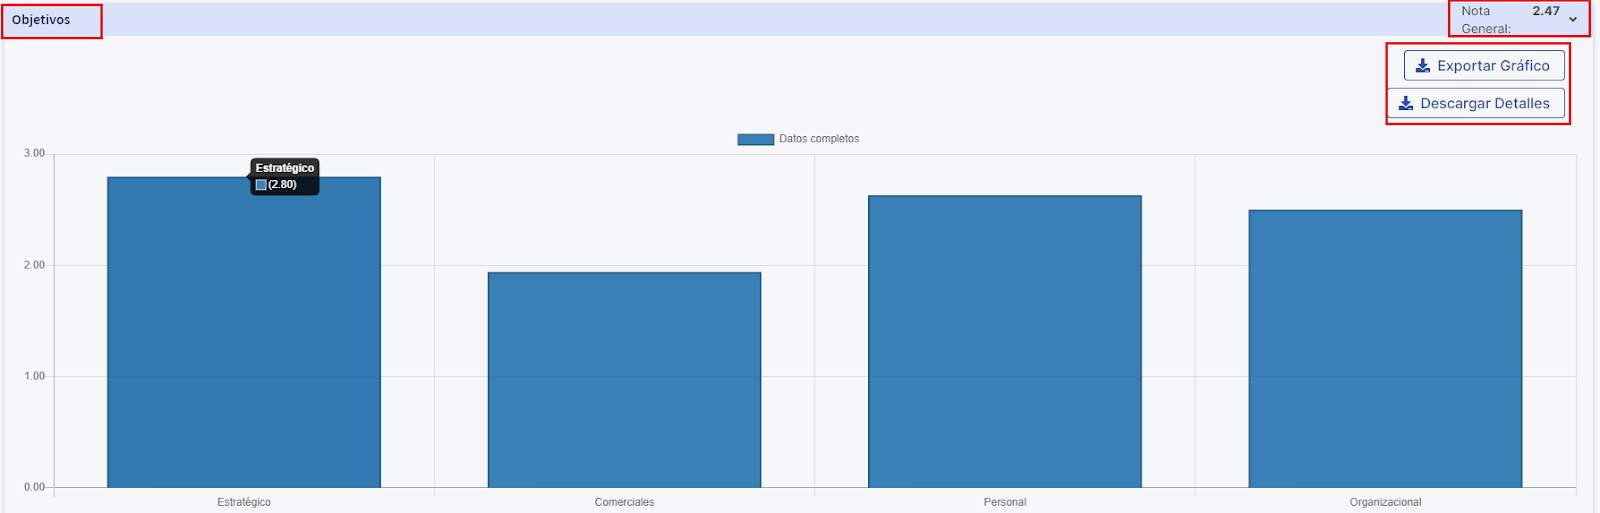Click the download icon in Exportar Gráfico
The height and width of the screenshot is (513, 1600).
point(1422,66)
